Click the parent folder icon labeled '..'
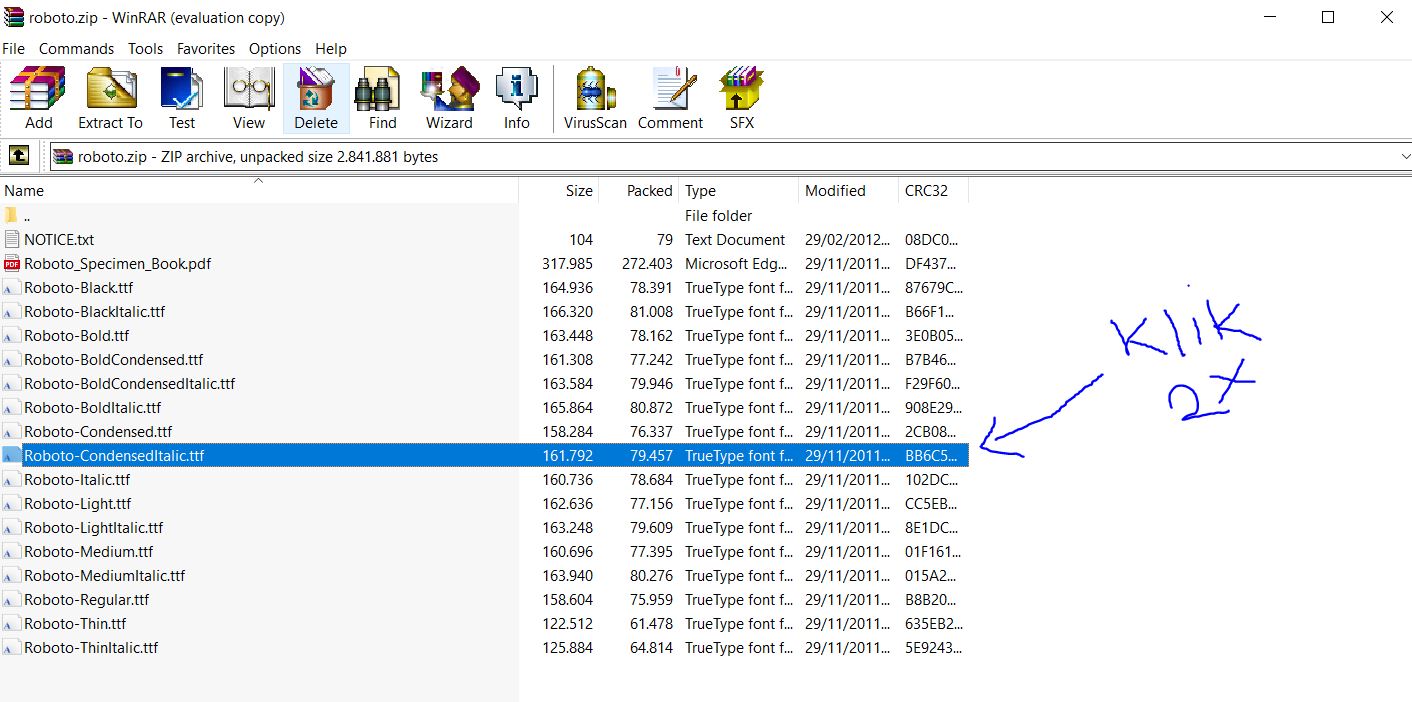The image size is (1412, 702). click(x=12, y=216)
